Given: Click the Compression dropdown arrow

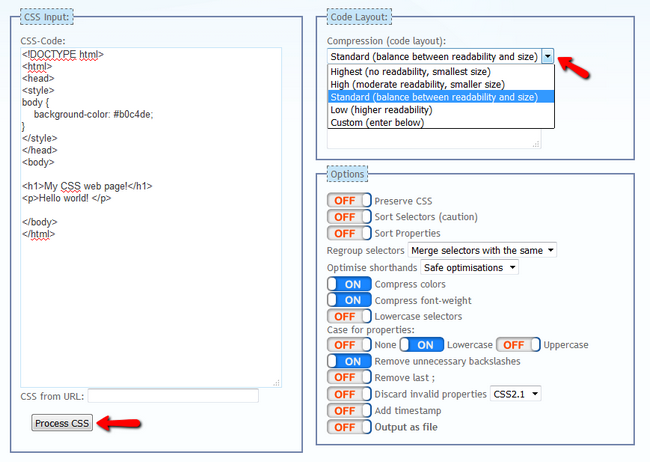Looking at the screenshot, I should click(x=547, y=57).
